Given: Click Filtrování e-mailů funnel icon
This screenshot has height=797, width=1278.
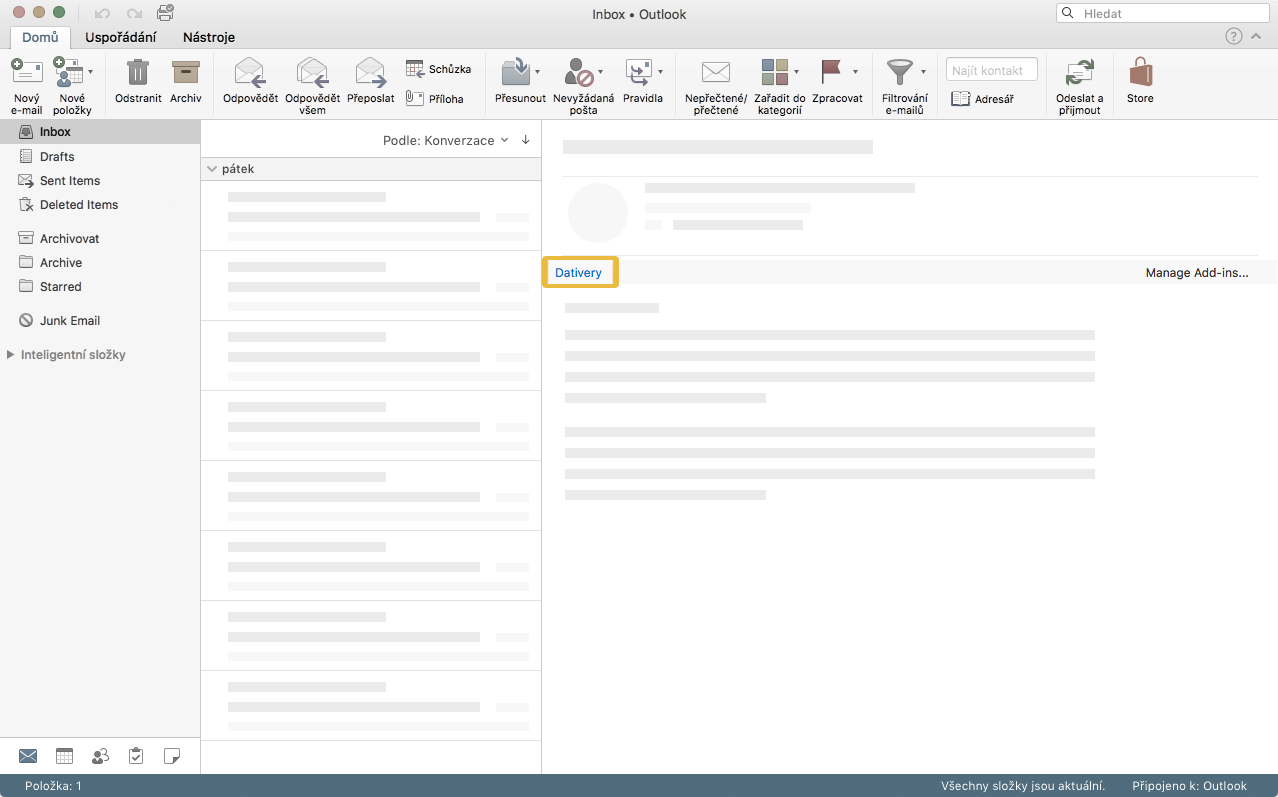Looking at the screenshot, I should [x=900, y=72].
